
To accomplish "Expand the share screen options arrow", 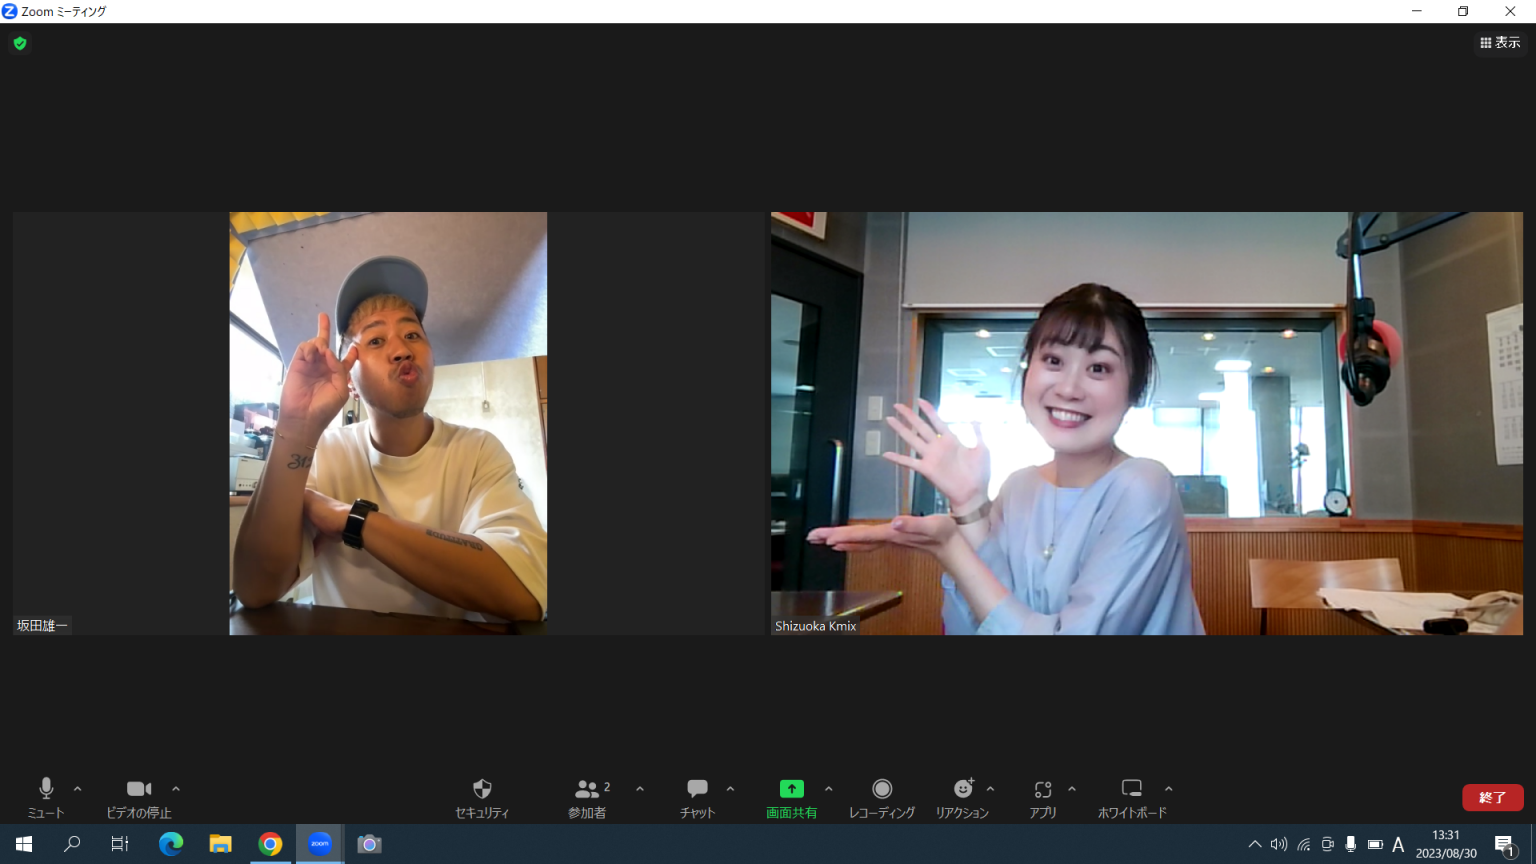I will coord(829,789).
